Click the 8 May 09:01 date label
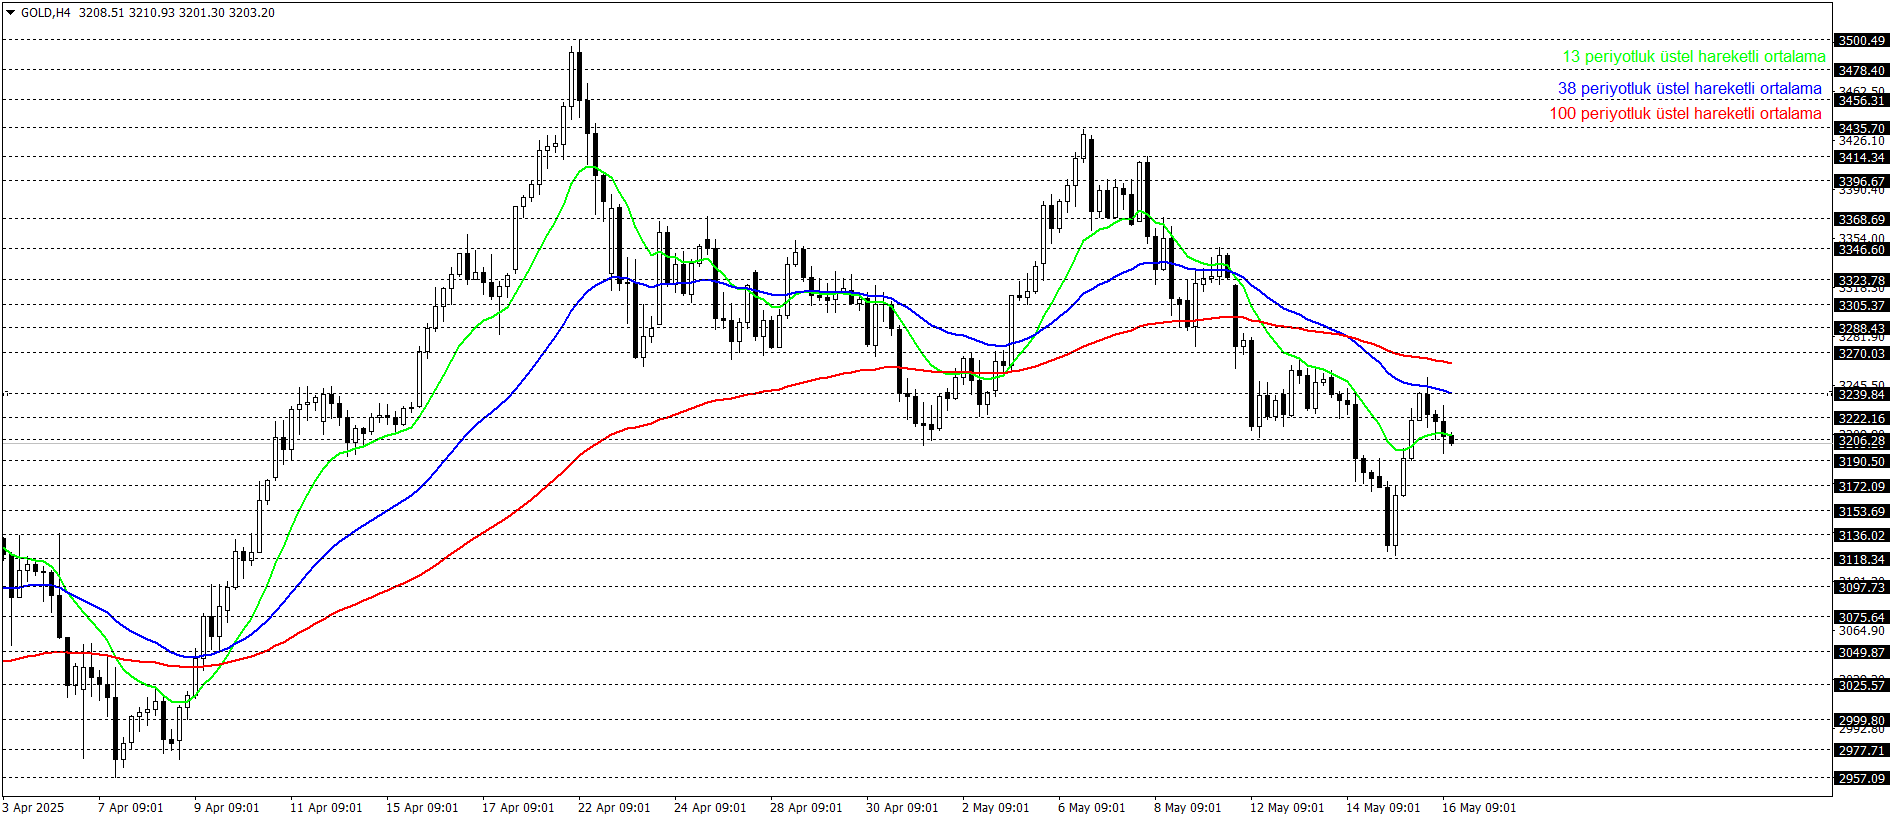This screenshot has height=820, width=1896. click(1187, 808)
